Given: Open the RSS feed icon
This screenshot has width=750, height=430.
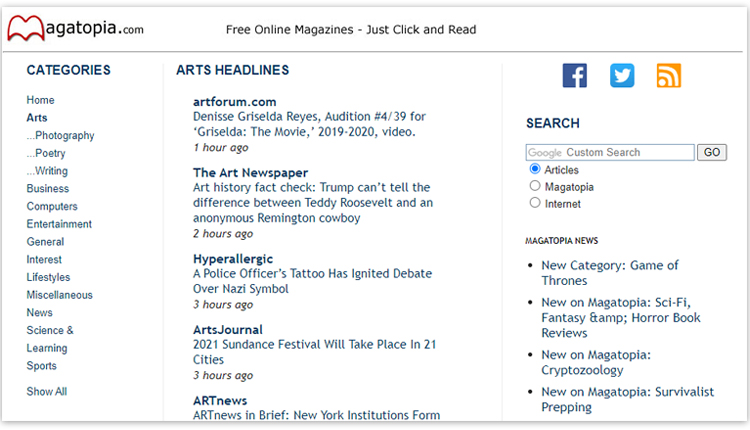Looking at the screenshot, I should click(668, 76).
